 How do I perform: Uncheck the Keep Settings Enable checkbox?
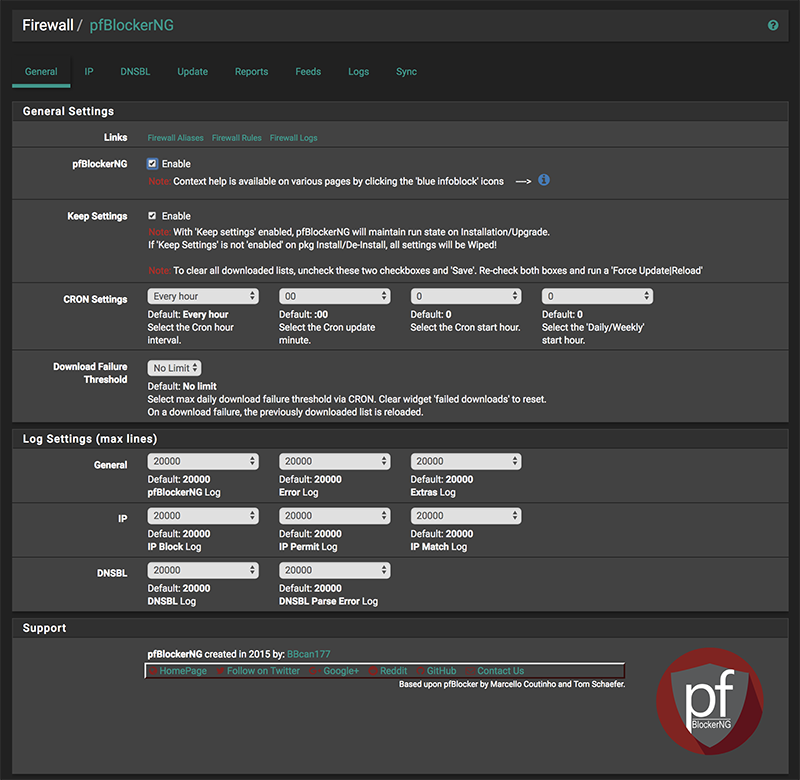click(x=152, y=215)
